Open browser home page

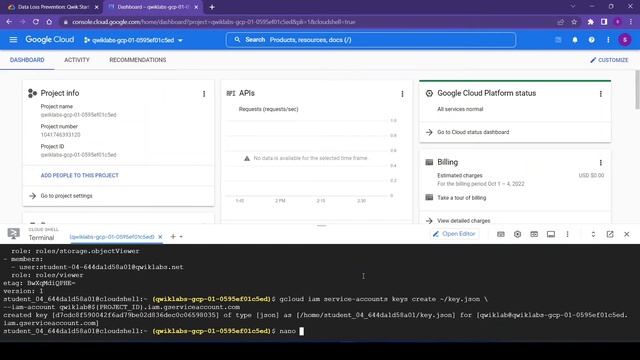(49, 22)
